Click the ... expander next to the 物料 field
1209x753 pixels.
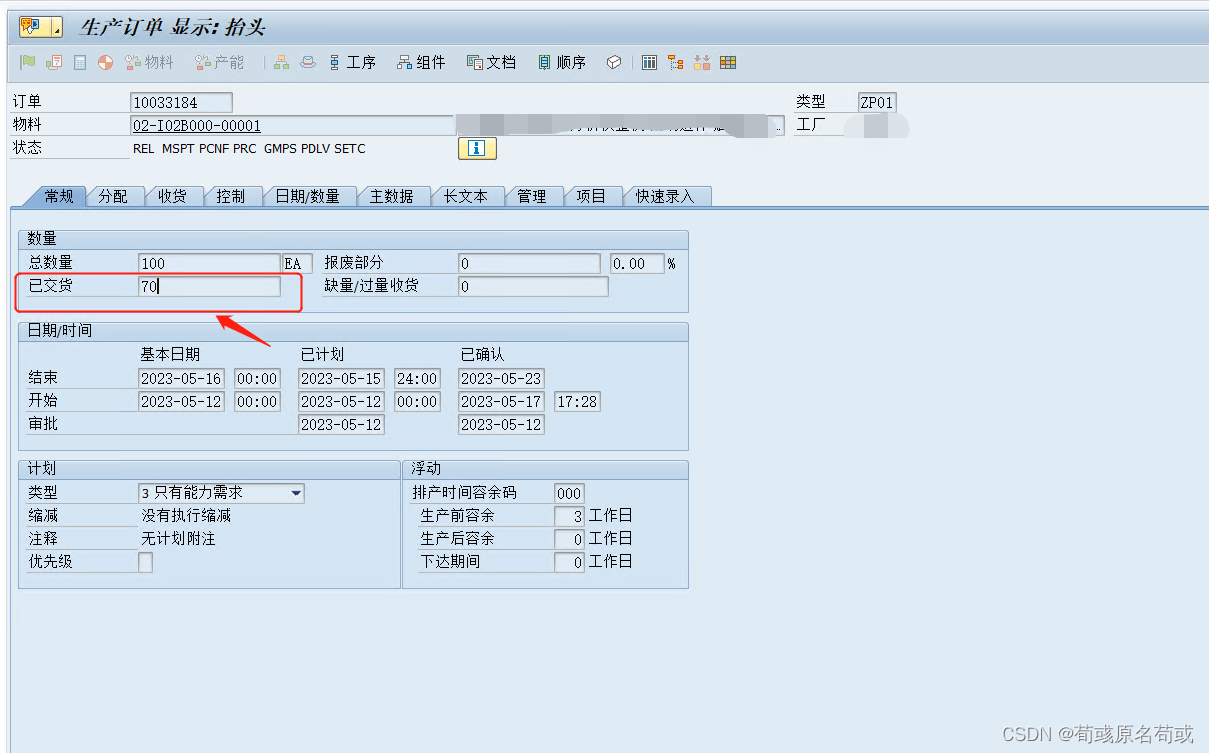pyautogui.click(x=778, y=125)
